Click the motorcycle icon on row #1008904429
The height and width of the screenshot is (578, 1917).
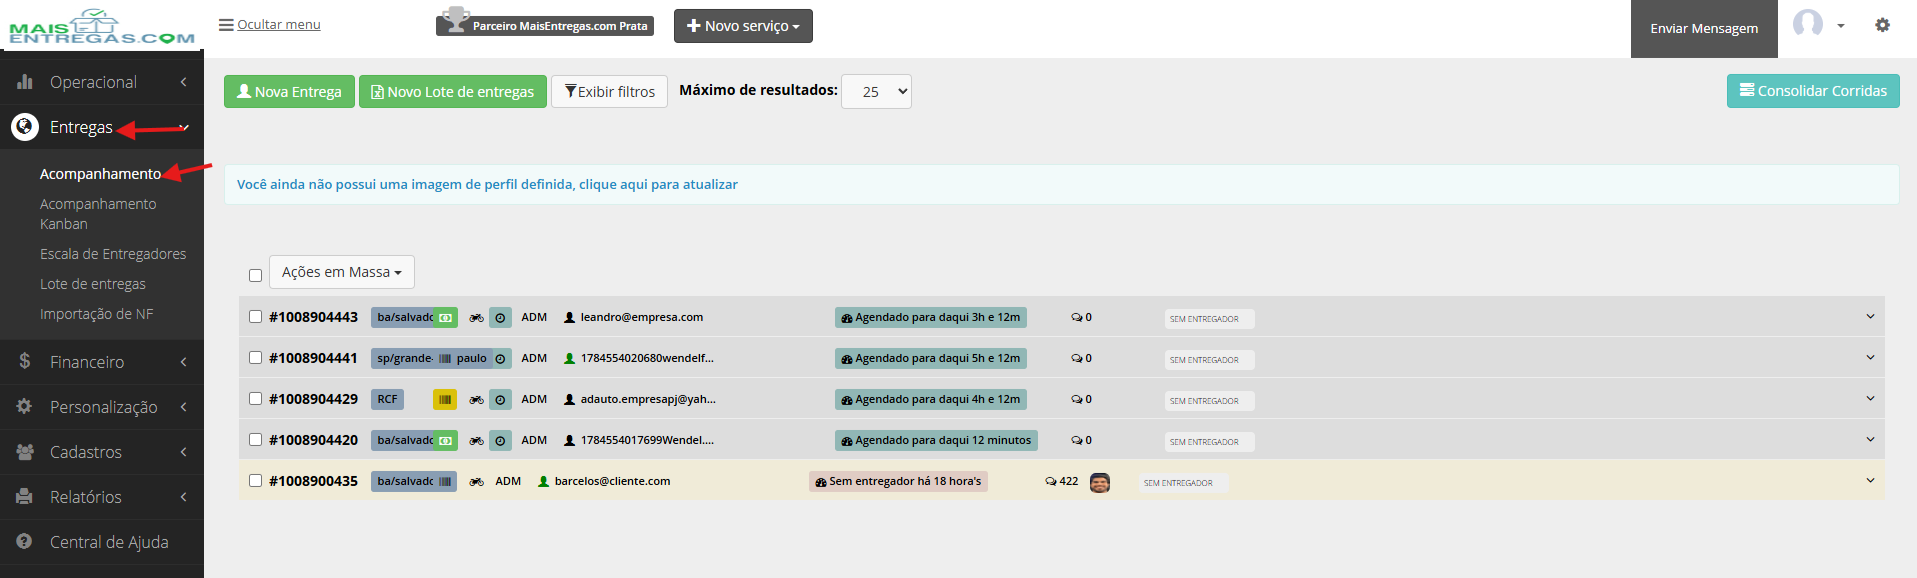click(477, 400)
